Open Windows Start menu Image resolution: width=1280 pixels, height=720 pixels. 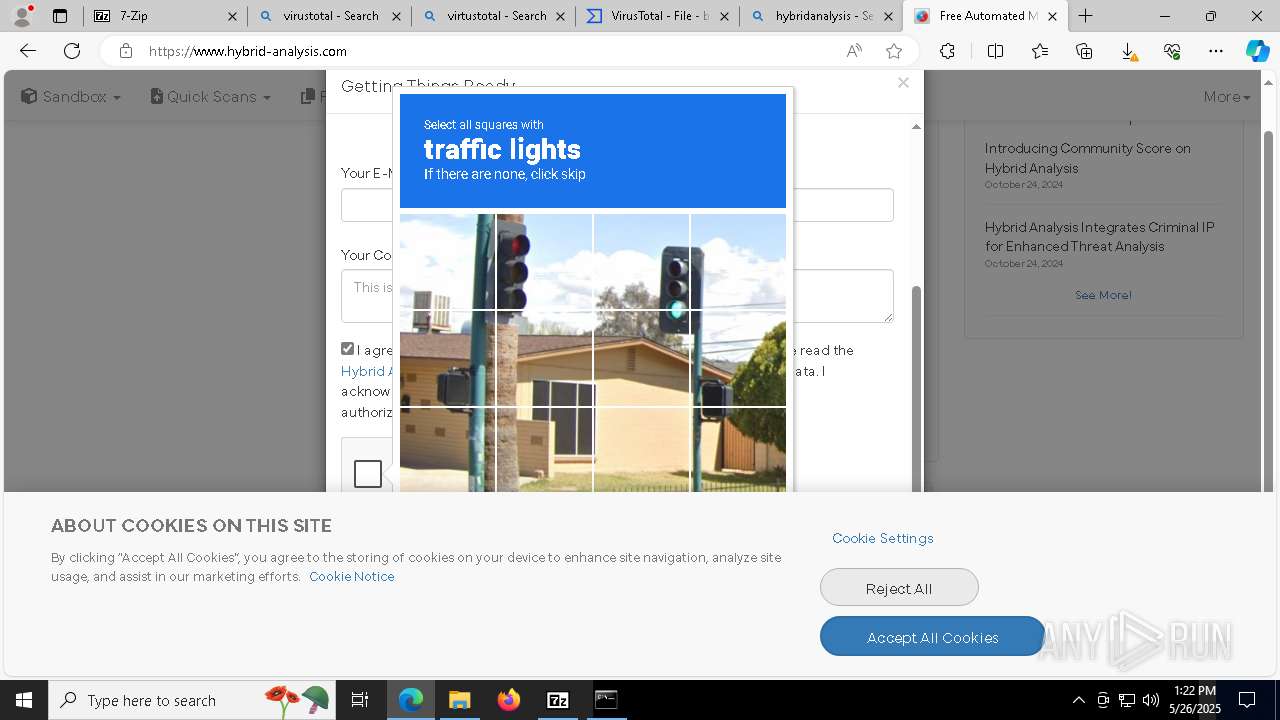(x=24, y=700)
